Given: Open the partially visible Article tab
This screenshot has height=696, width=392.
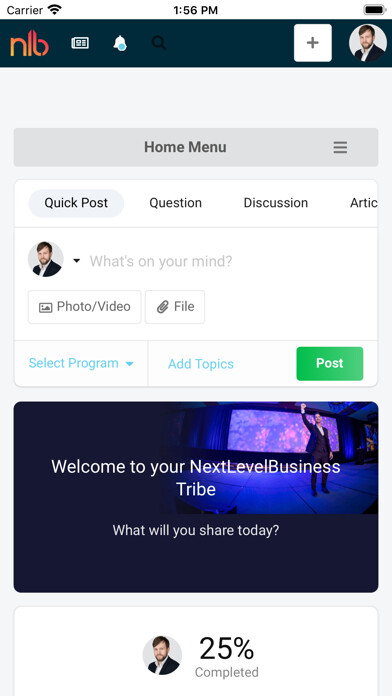Looking at the screenshot, I should click(364, 203).
